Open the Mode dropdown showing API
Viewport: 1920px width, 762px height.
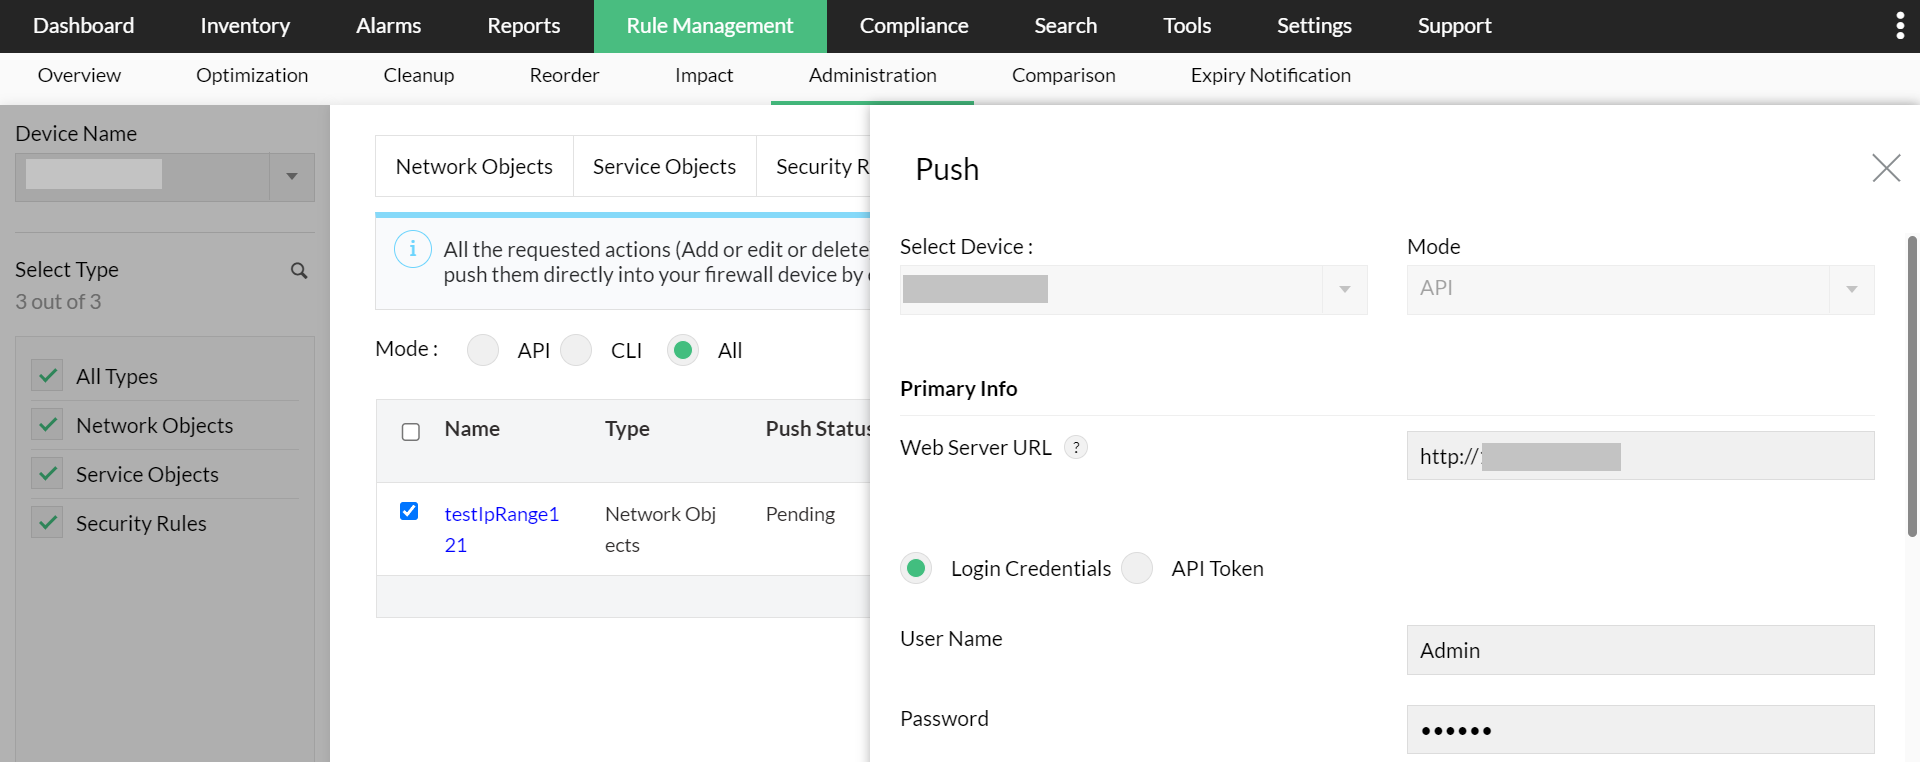click(1851, 290)
